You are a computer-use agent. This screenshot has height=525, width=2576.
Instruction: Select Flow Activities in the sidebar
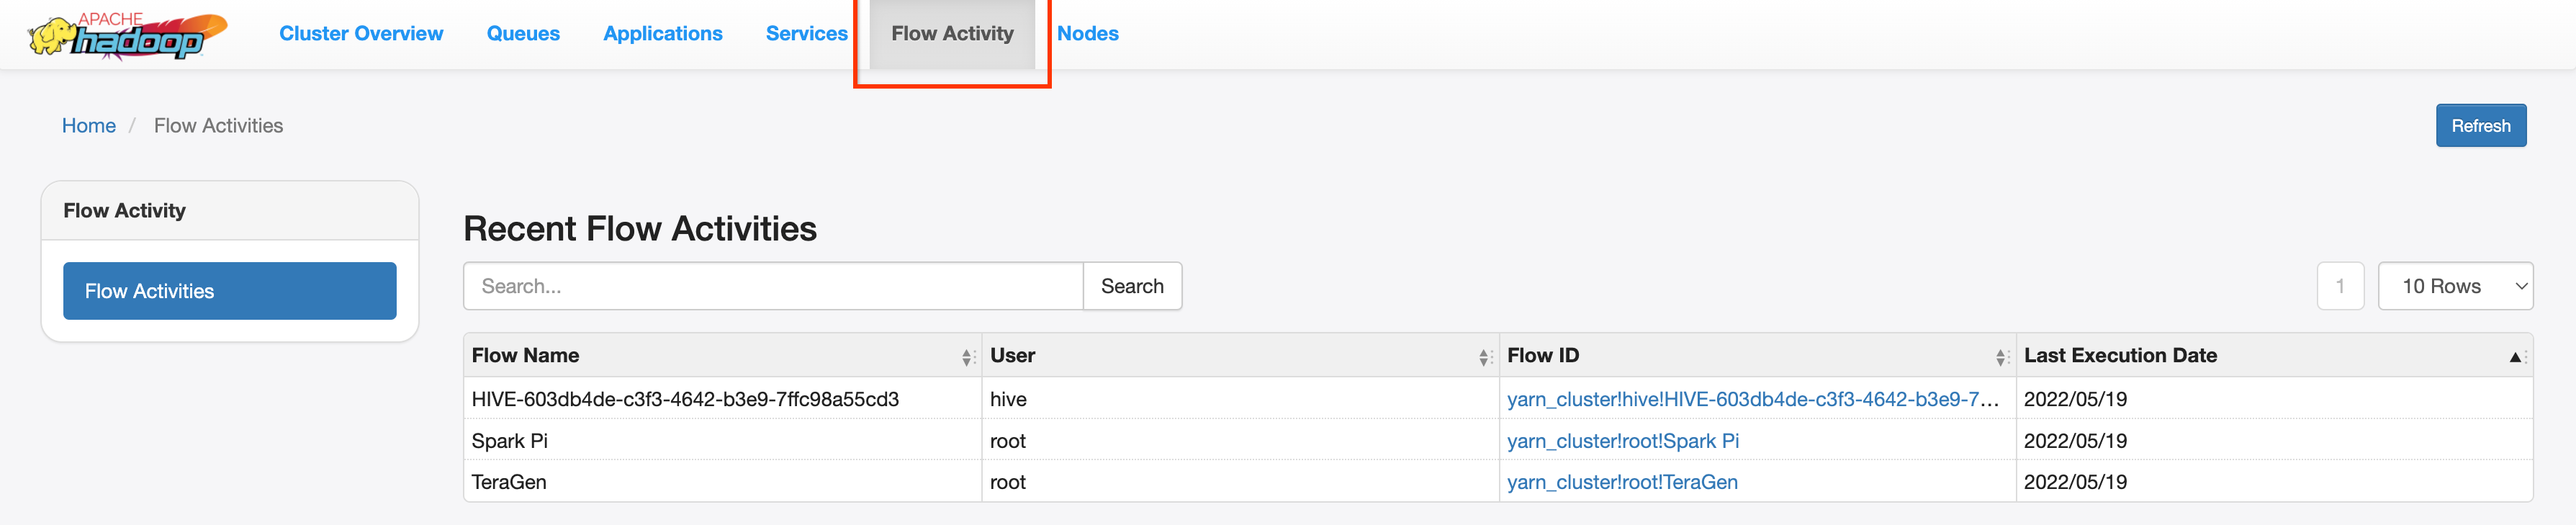[229, 291]
